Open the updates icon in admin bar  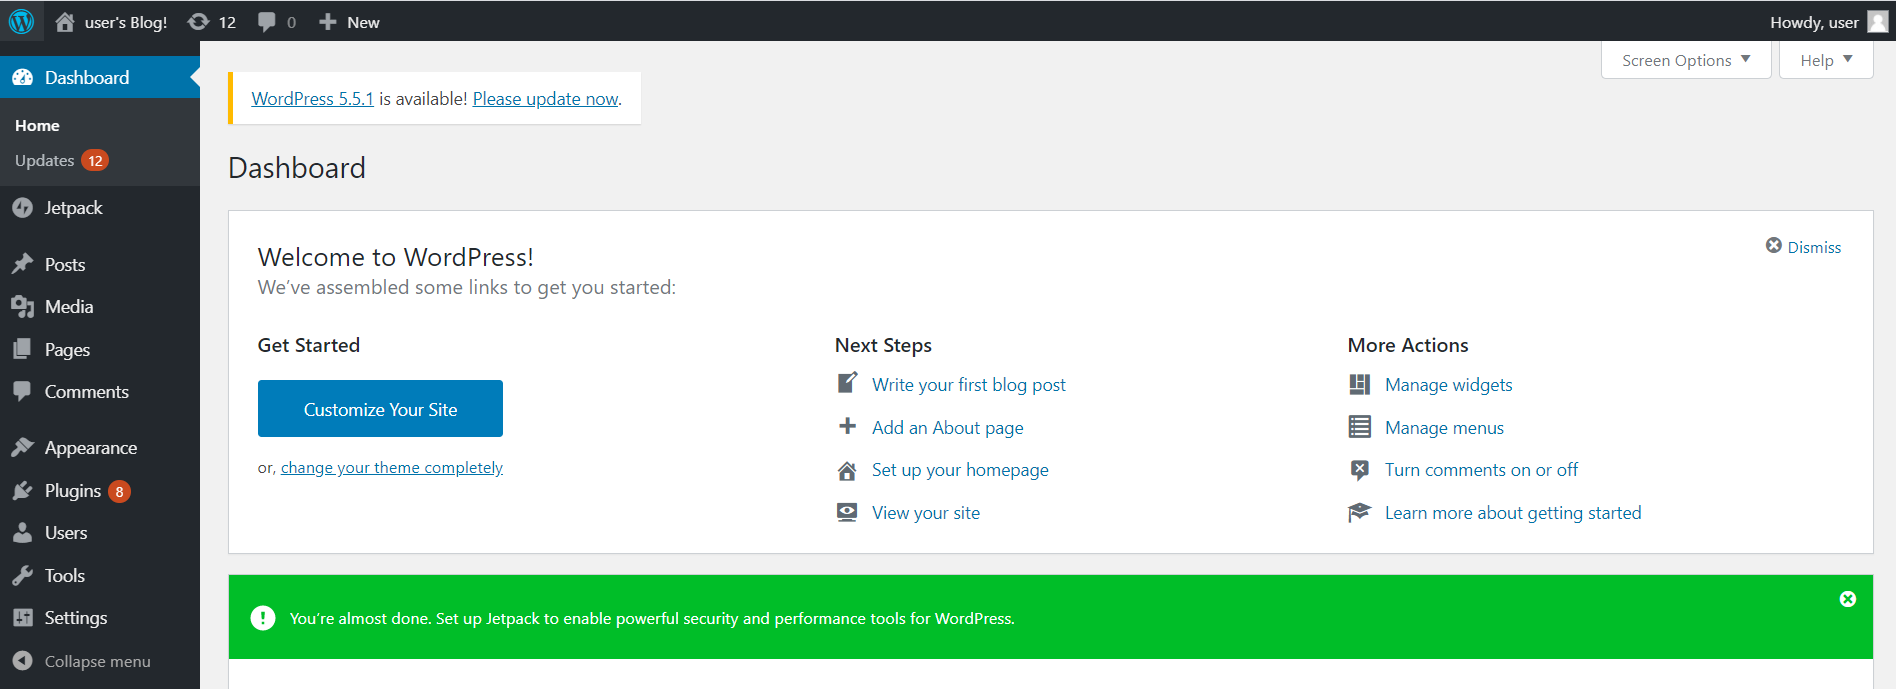(x=199, y=22)
